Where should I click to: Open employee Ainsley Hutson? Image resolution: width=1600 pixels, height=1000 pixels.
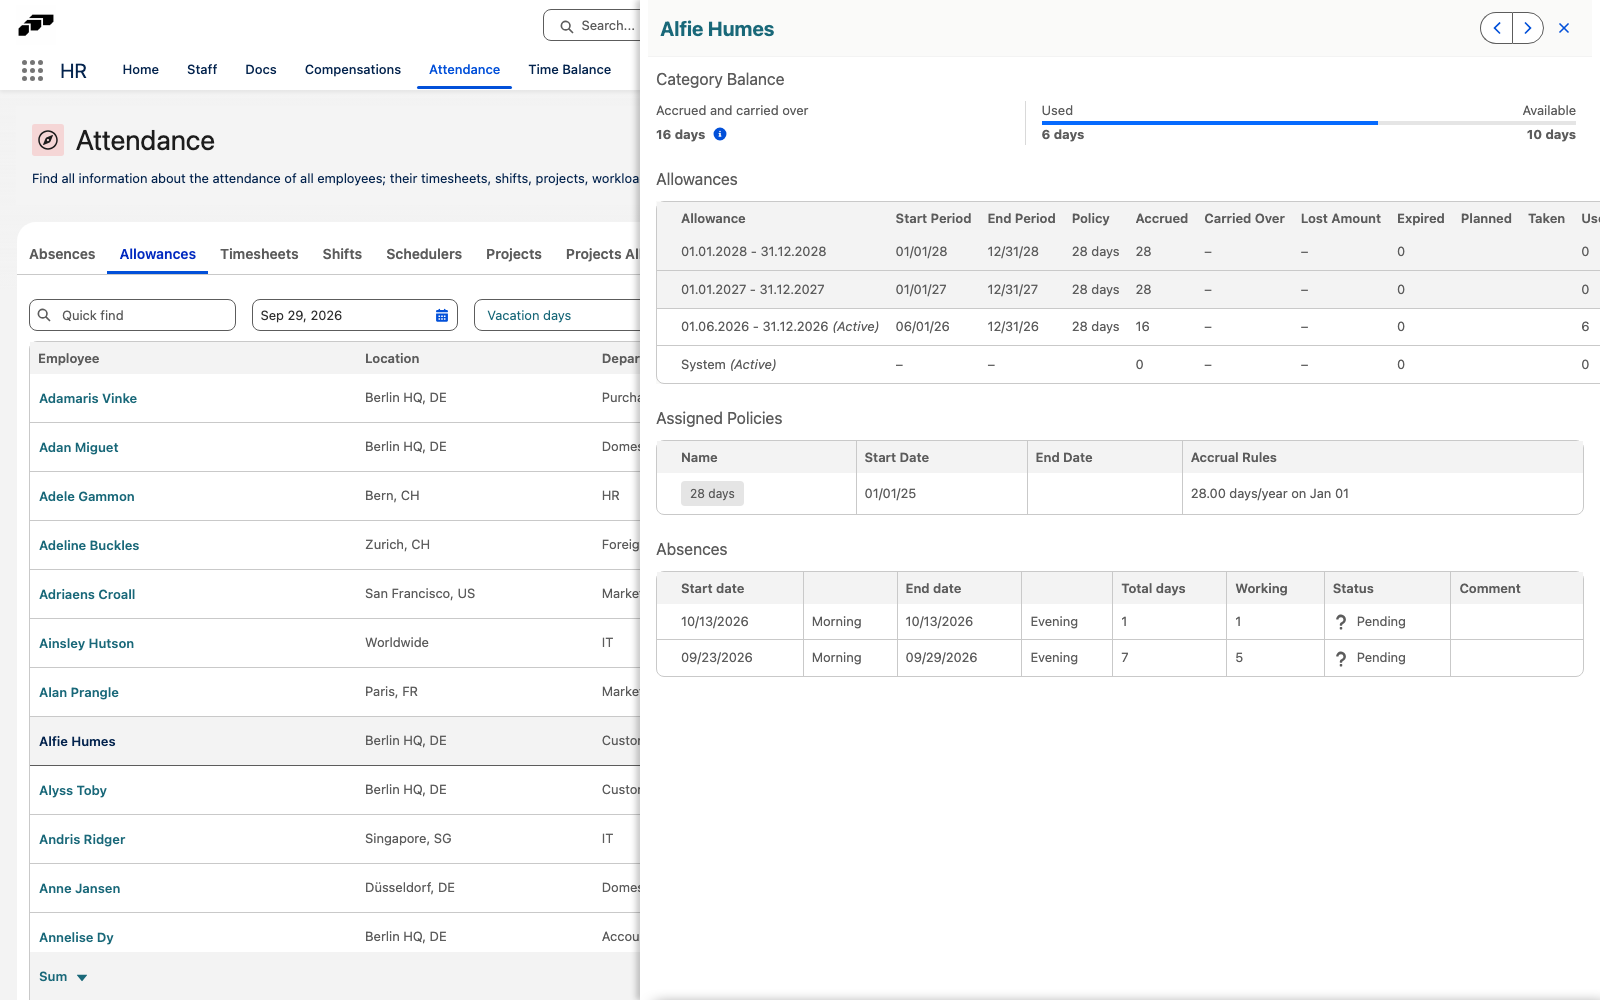pos(87,643)
